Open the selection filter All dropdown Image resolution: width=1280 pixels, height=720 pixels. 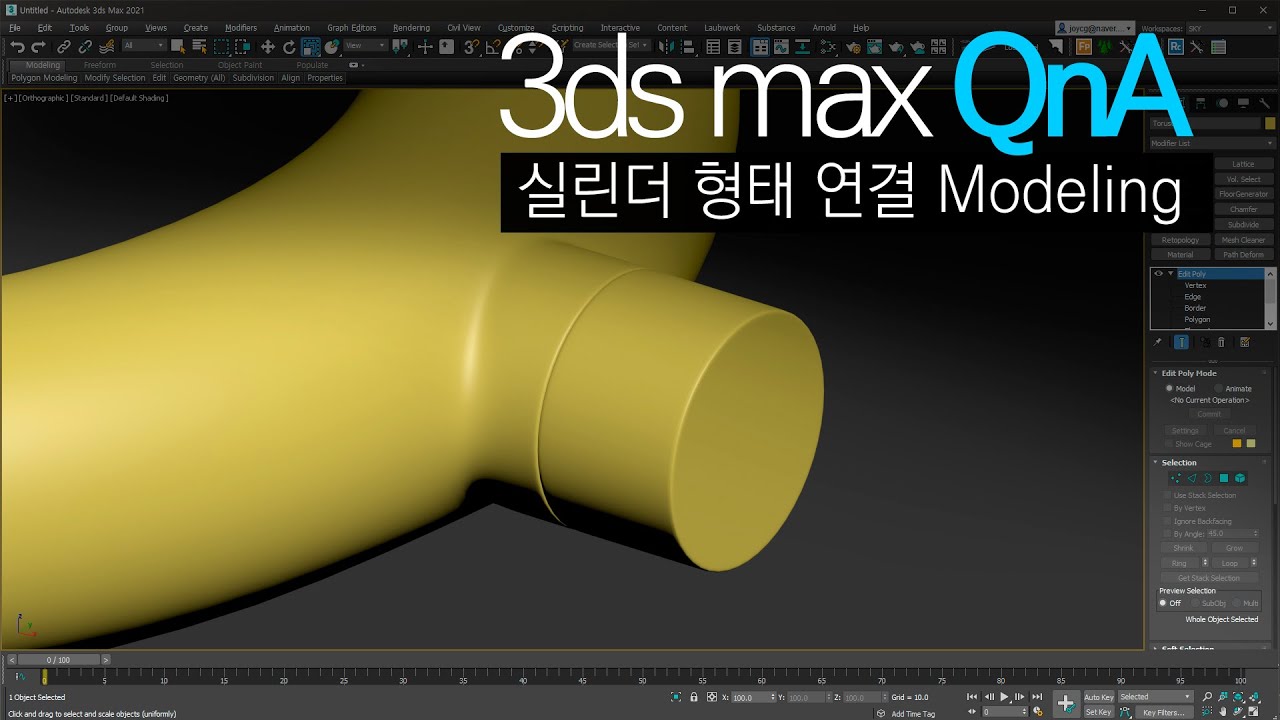pyautogui.click(x=143, y=46)
